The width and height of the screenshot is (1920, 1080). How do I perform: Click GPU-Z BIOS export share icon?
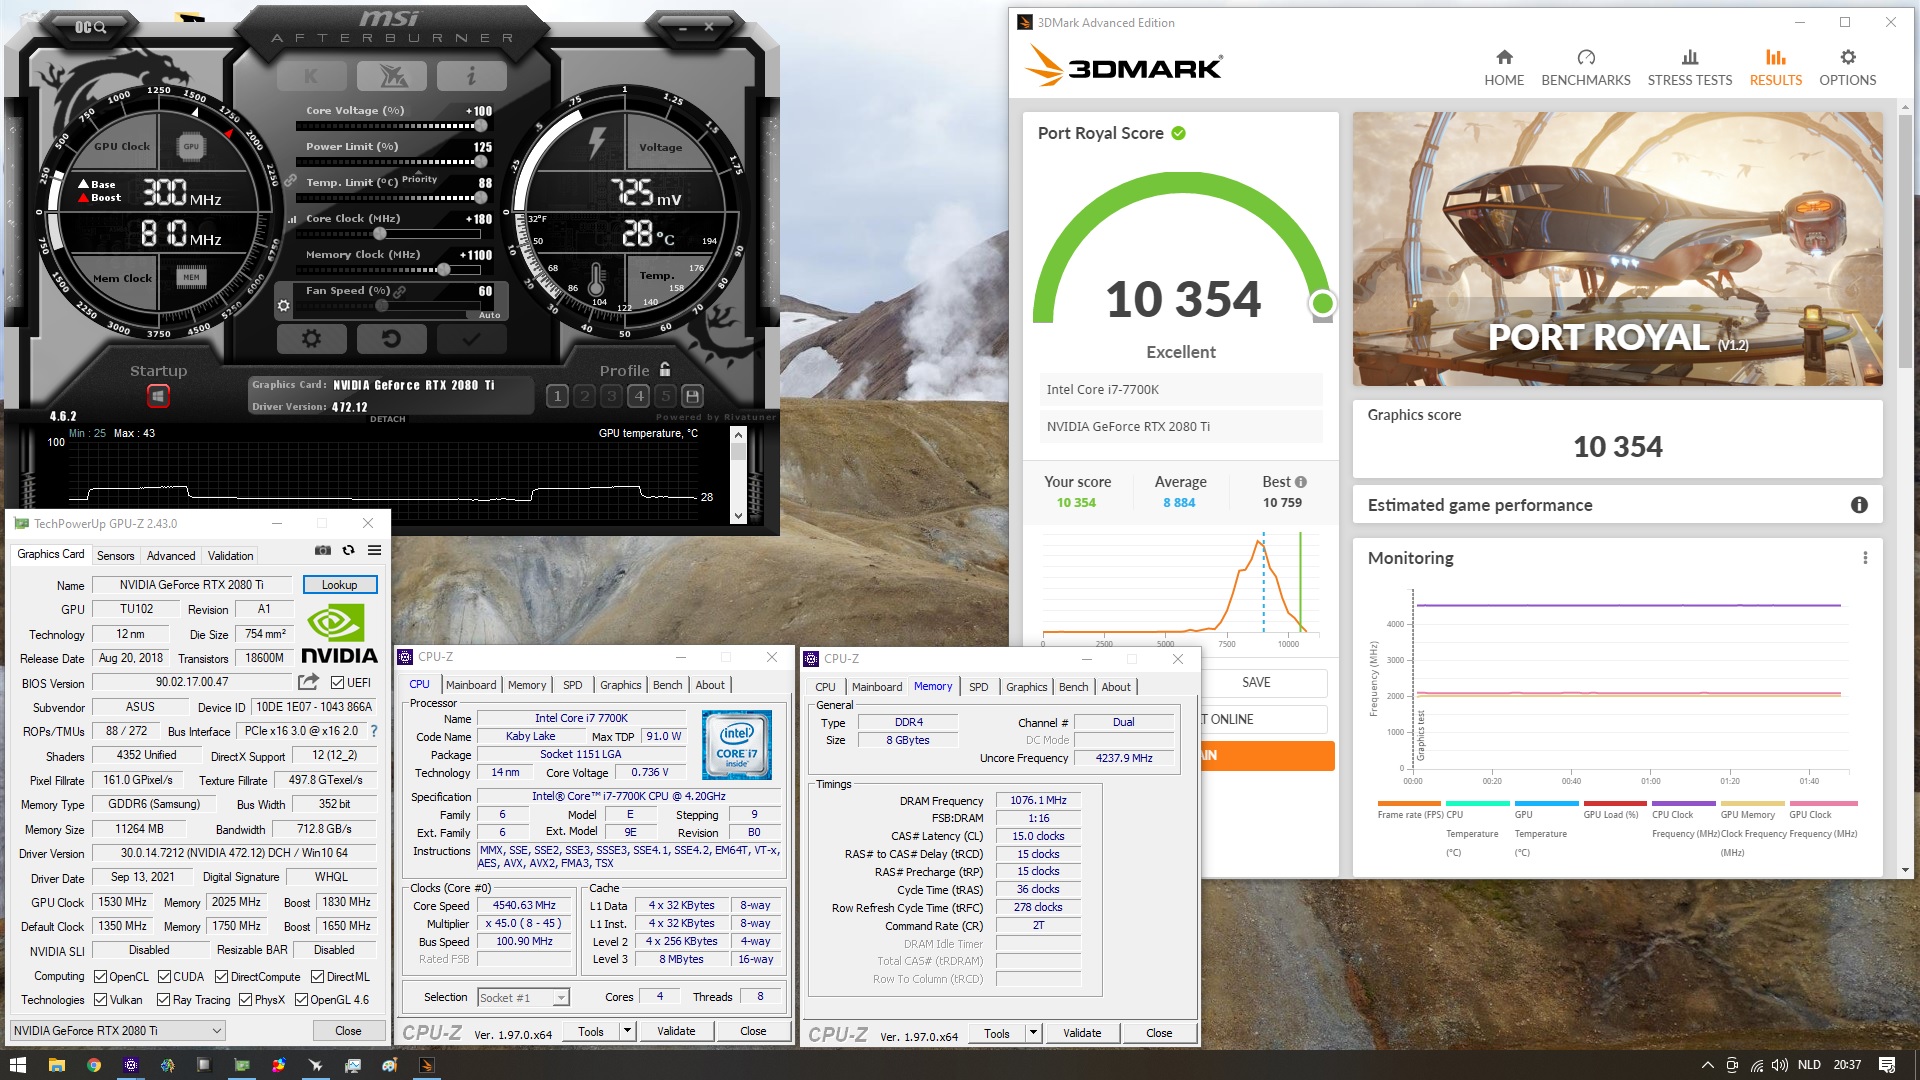click(308, 682)
